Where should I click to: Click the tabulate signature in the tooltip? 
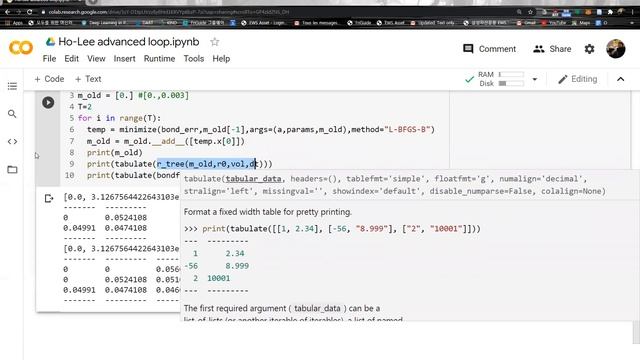[x=395, y=185]
